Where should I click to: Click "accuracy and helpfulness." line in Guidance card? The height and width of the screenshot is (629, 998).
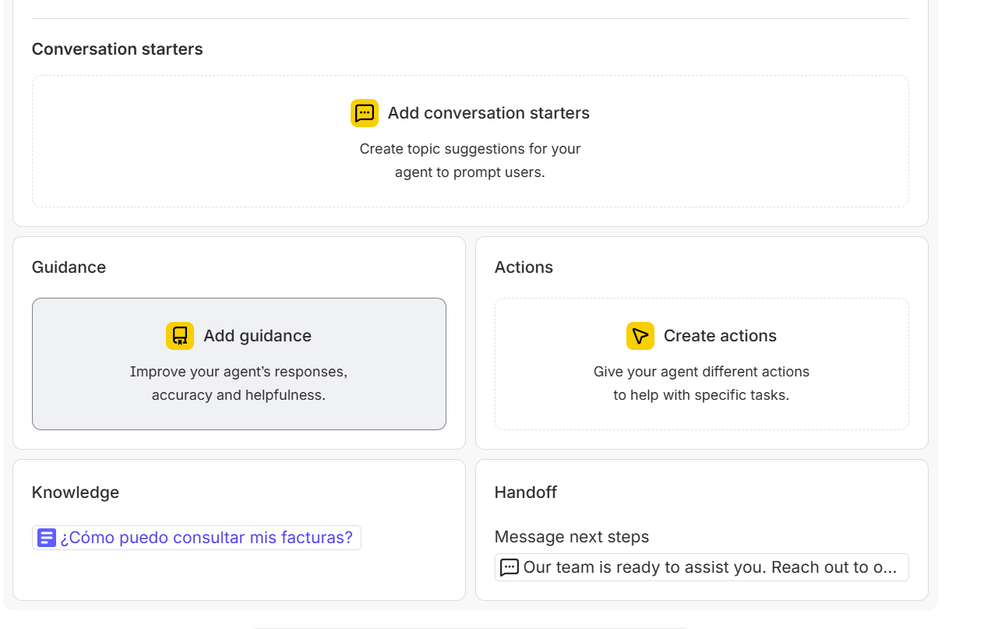pos(239,395)
